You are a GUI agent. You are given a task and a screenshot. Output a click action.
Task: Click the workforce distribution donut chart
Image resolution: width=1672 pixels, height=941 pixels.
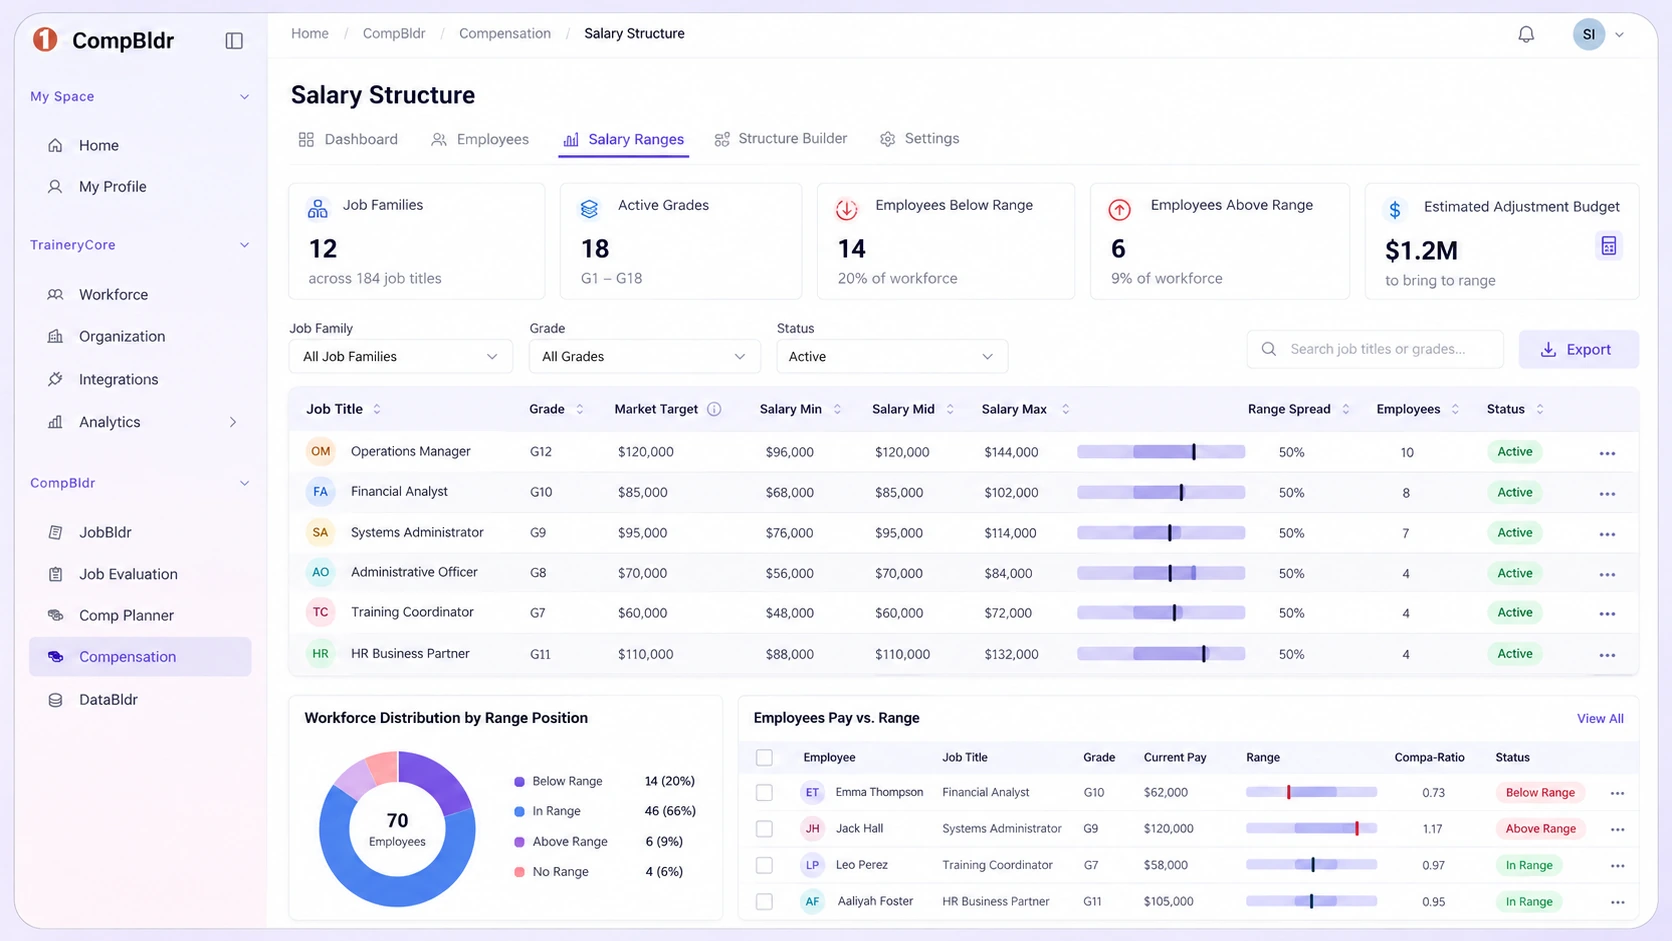397,828
